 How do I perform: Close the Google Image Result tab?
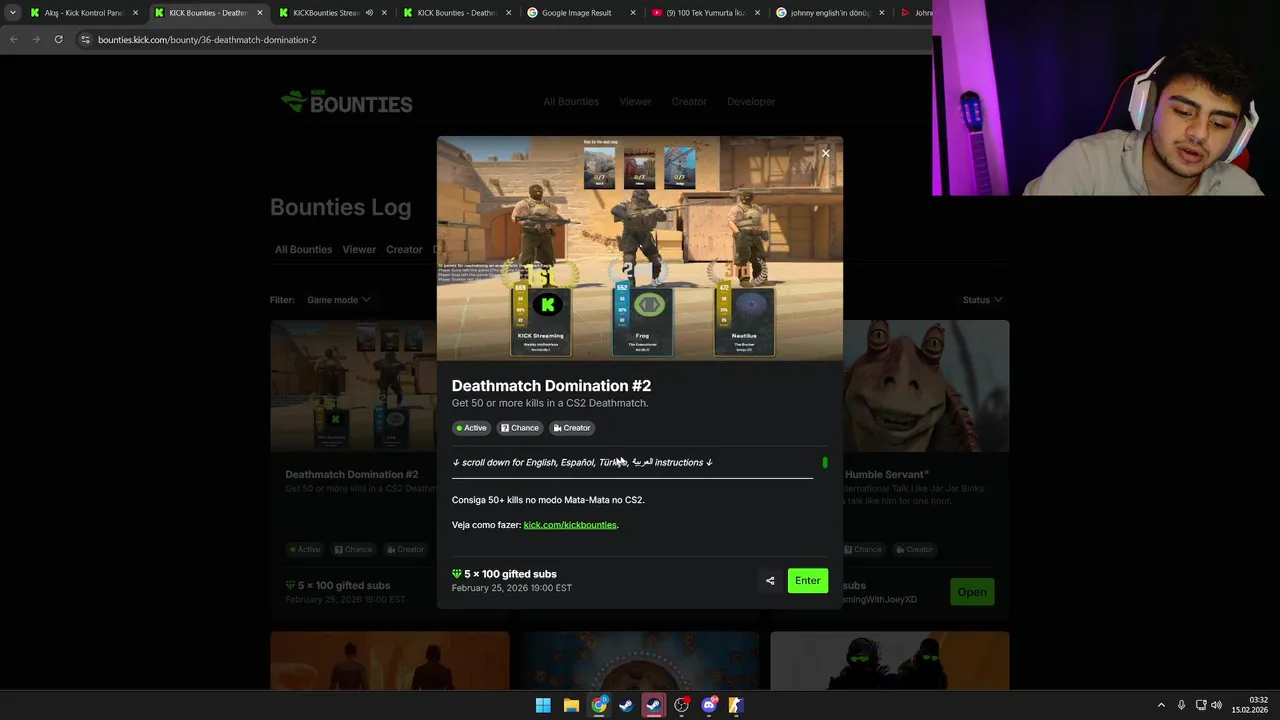(x=634, y=13)
